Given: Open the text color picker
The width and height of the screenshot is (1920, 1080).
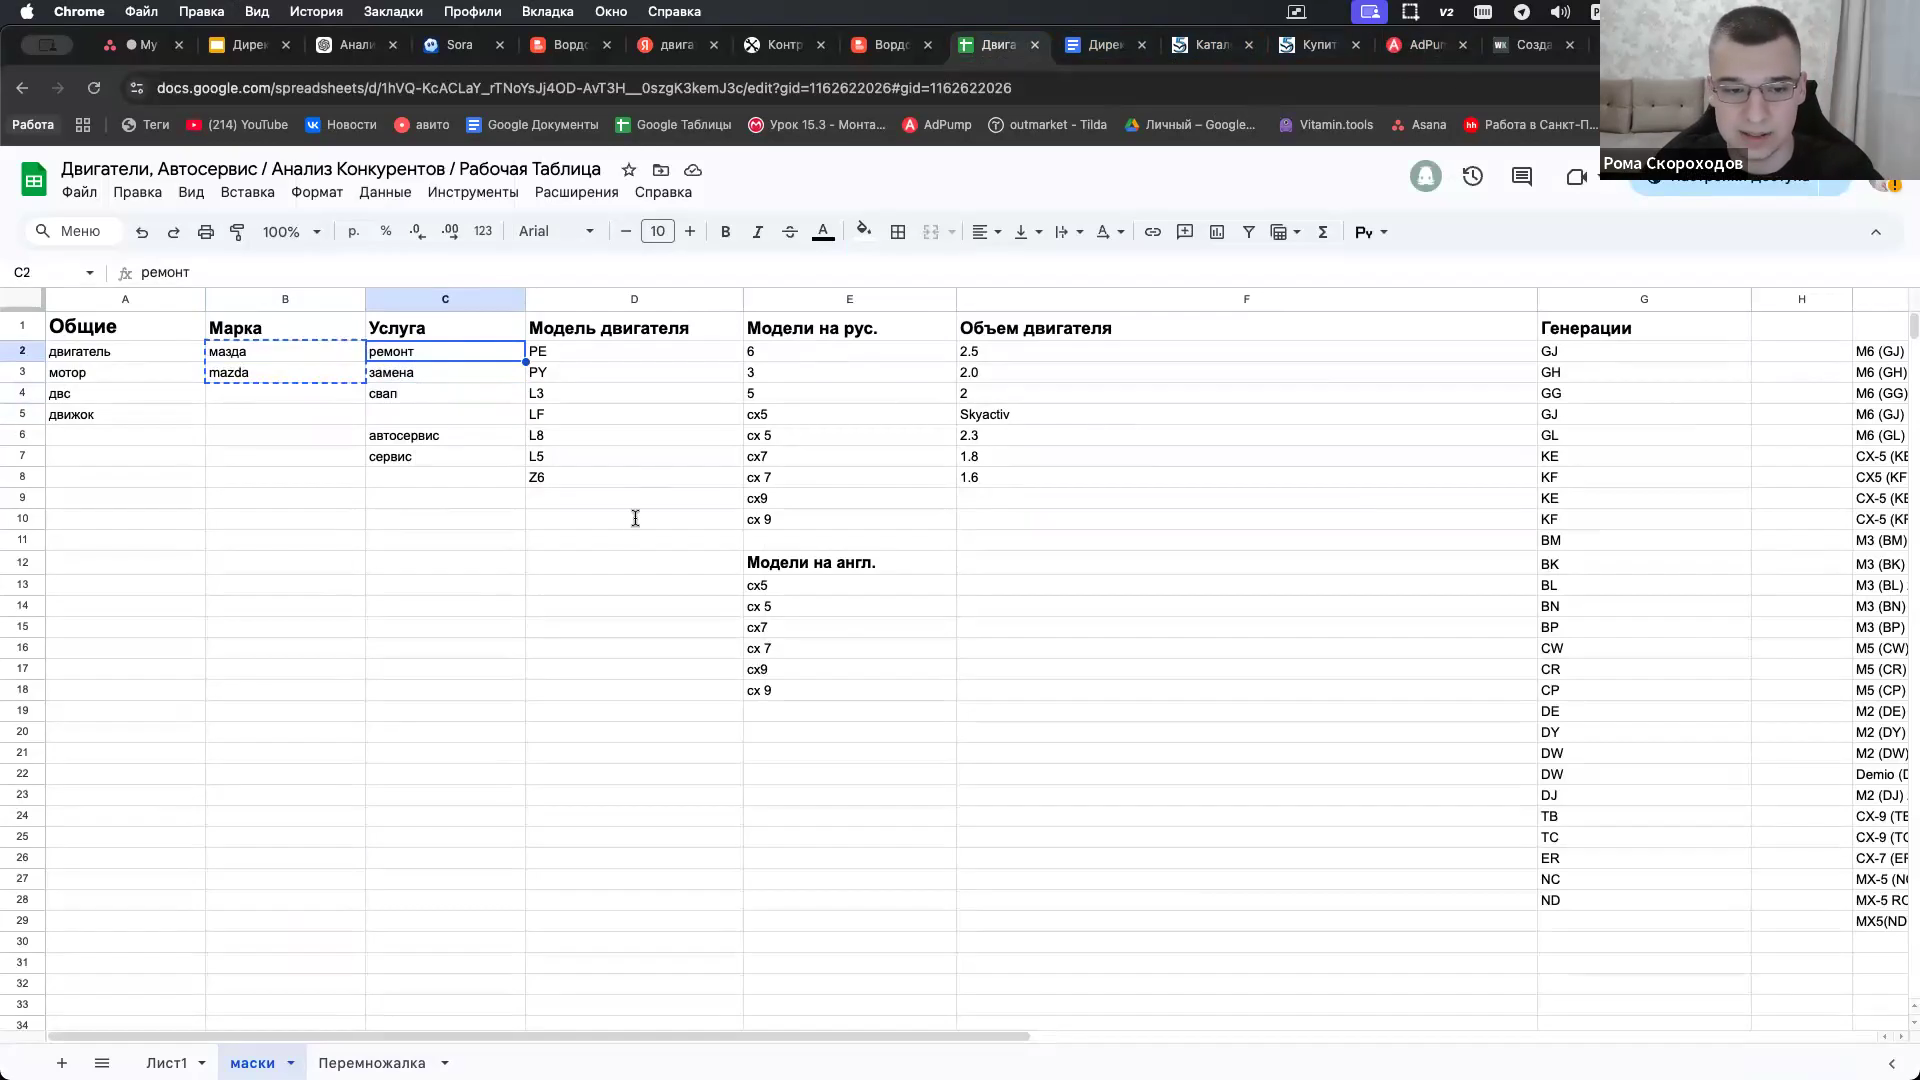Looking at the screenshot, I should click(823, 232).
